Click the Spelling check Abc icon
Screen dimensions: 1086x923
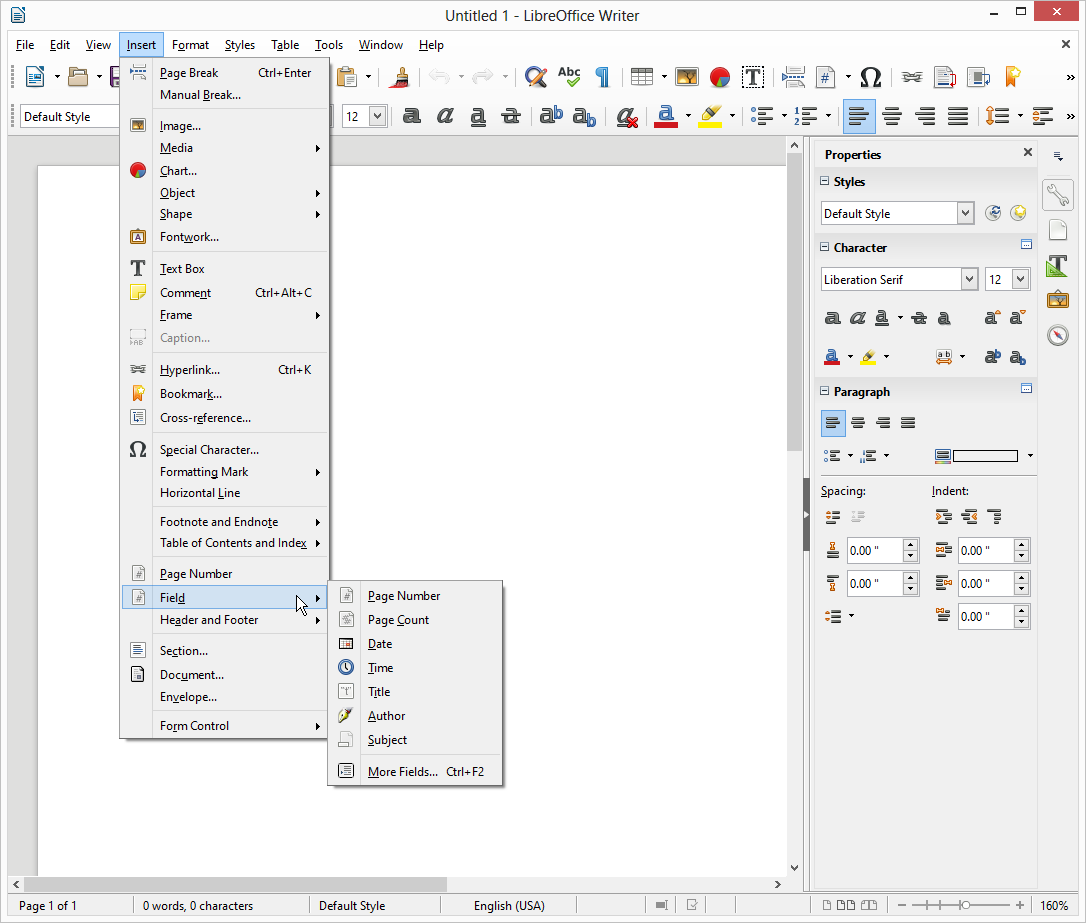(569, 77)
